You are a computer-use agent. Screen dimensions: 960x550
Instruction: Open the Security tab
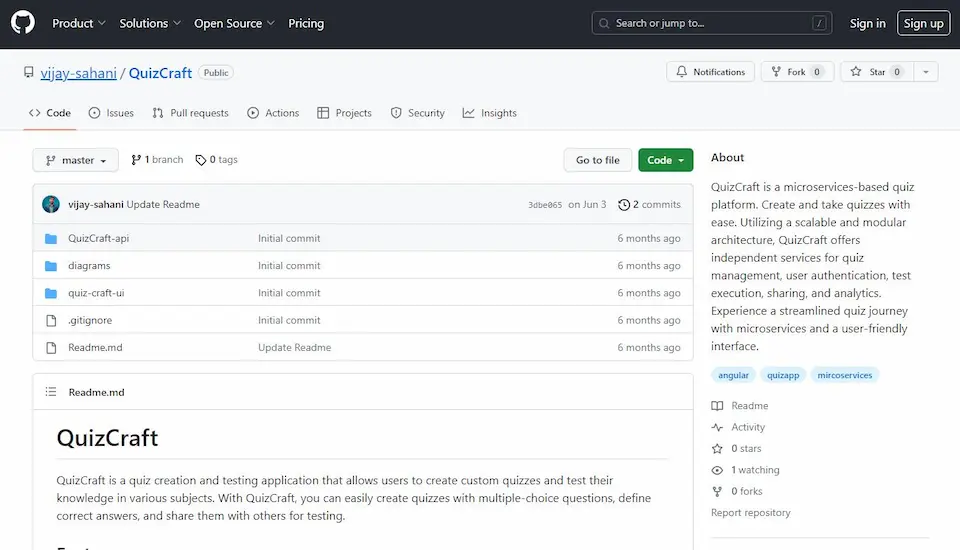click(x=418, y=113)
